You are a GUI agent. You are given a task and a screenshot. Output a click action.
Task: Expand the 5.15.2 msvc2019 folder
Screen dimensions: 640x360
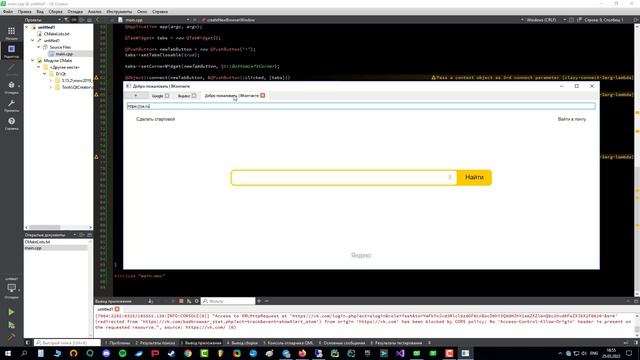(51, 80)
